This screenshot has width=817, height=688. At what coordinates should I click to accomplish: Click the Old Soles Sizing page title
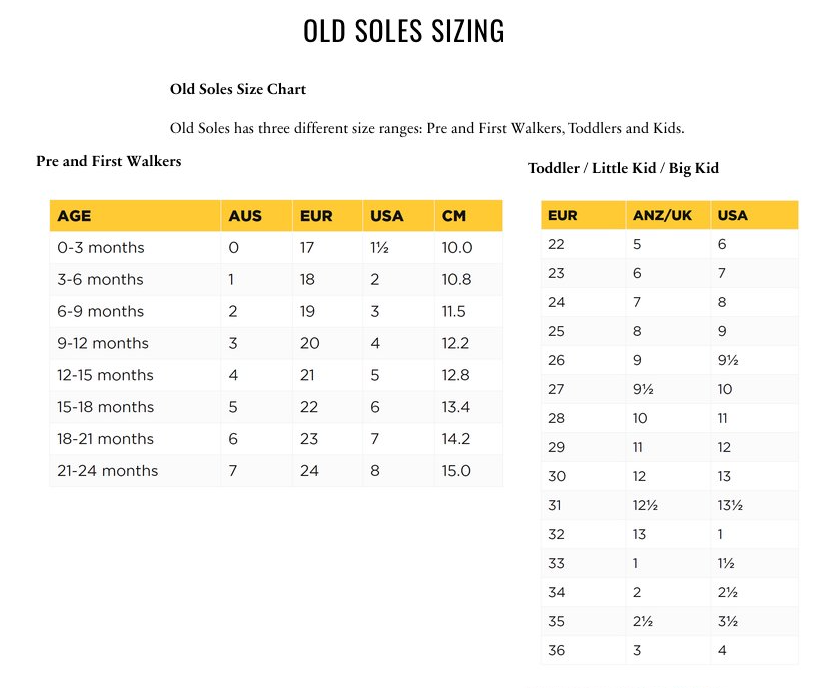coord(403,32)
